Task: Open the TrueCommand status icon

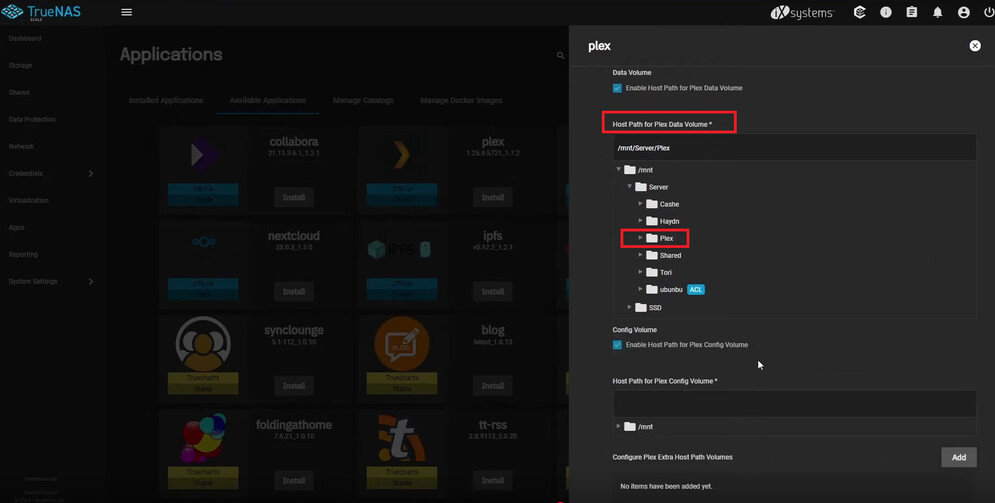Action: pos(860,12)
